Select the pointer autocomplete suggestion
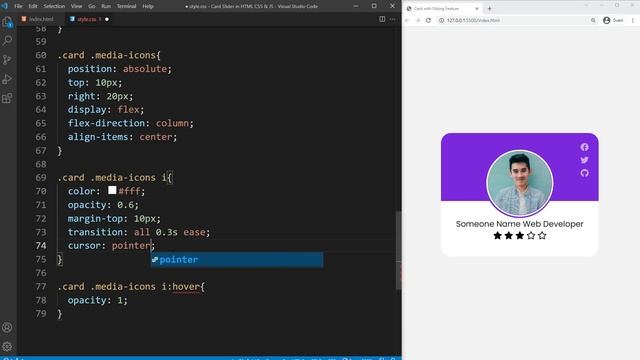Image resolution: width=640 pixels, height=360 pixels. click(237, 260)
